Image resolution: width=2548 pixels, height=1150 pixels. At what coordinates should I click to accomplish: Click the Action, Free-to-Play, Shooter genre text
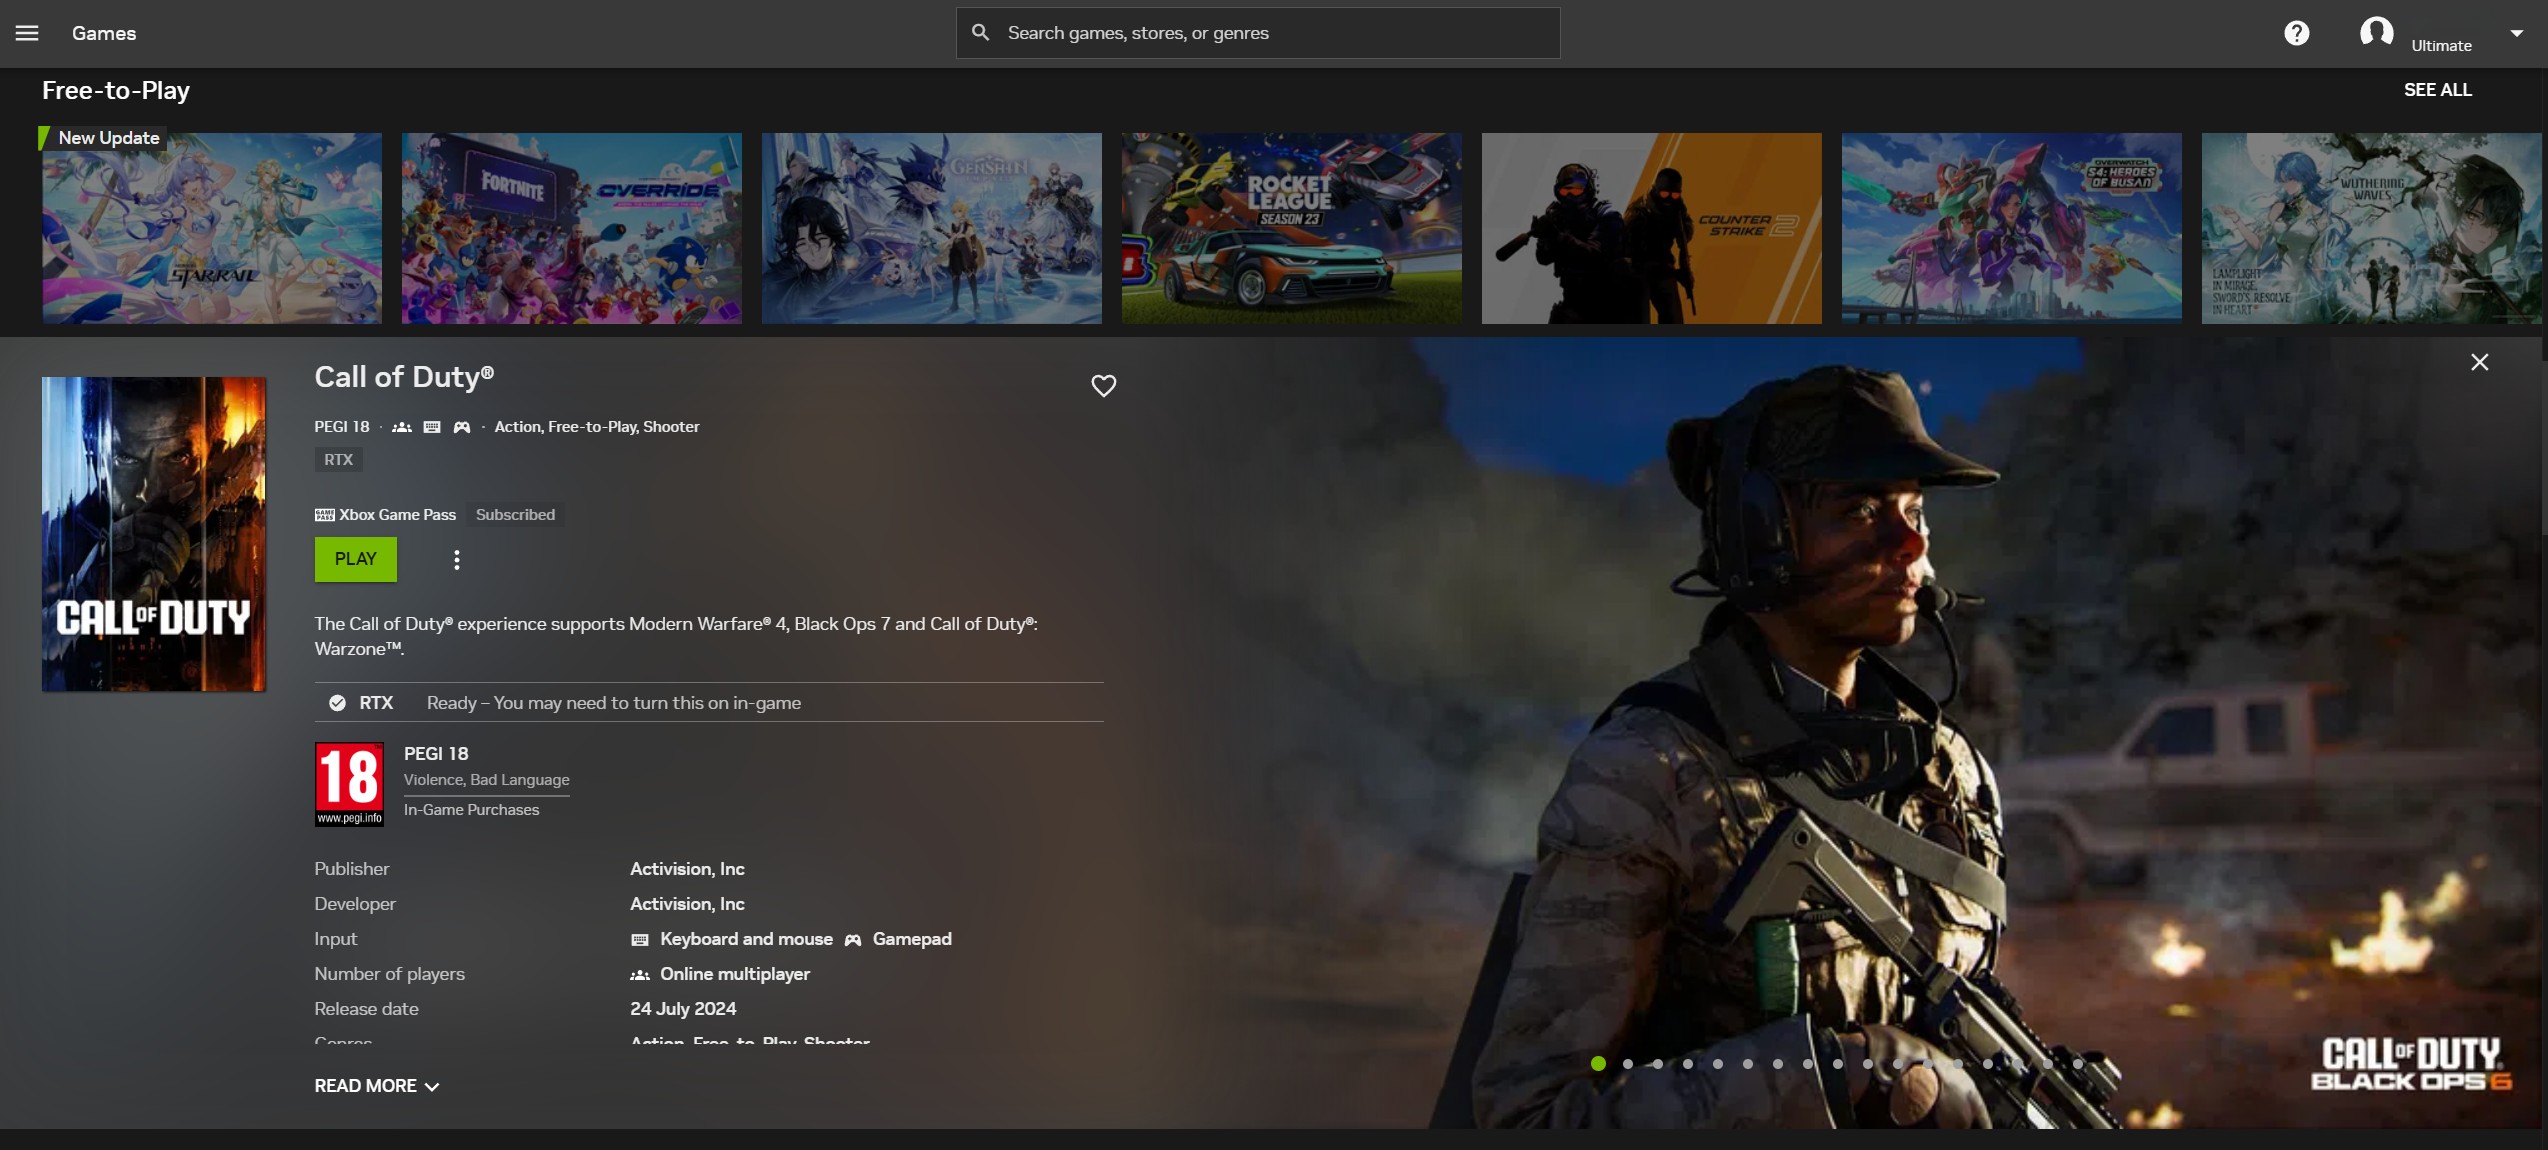(x=597, y=427)
